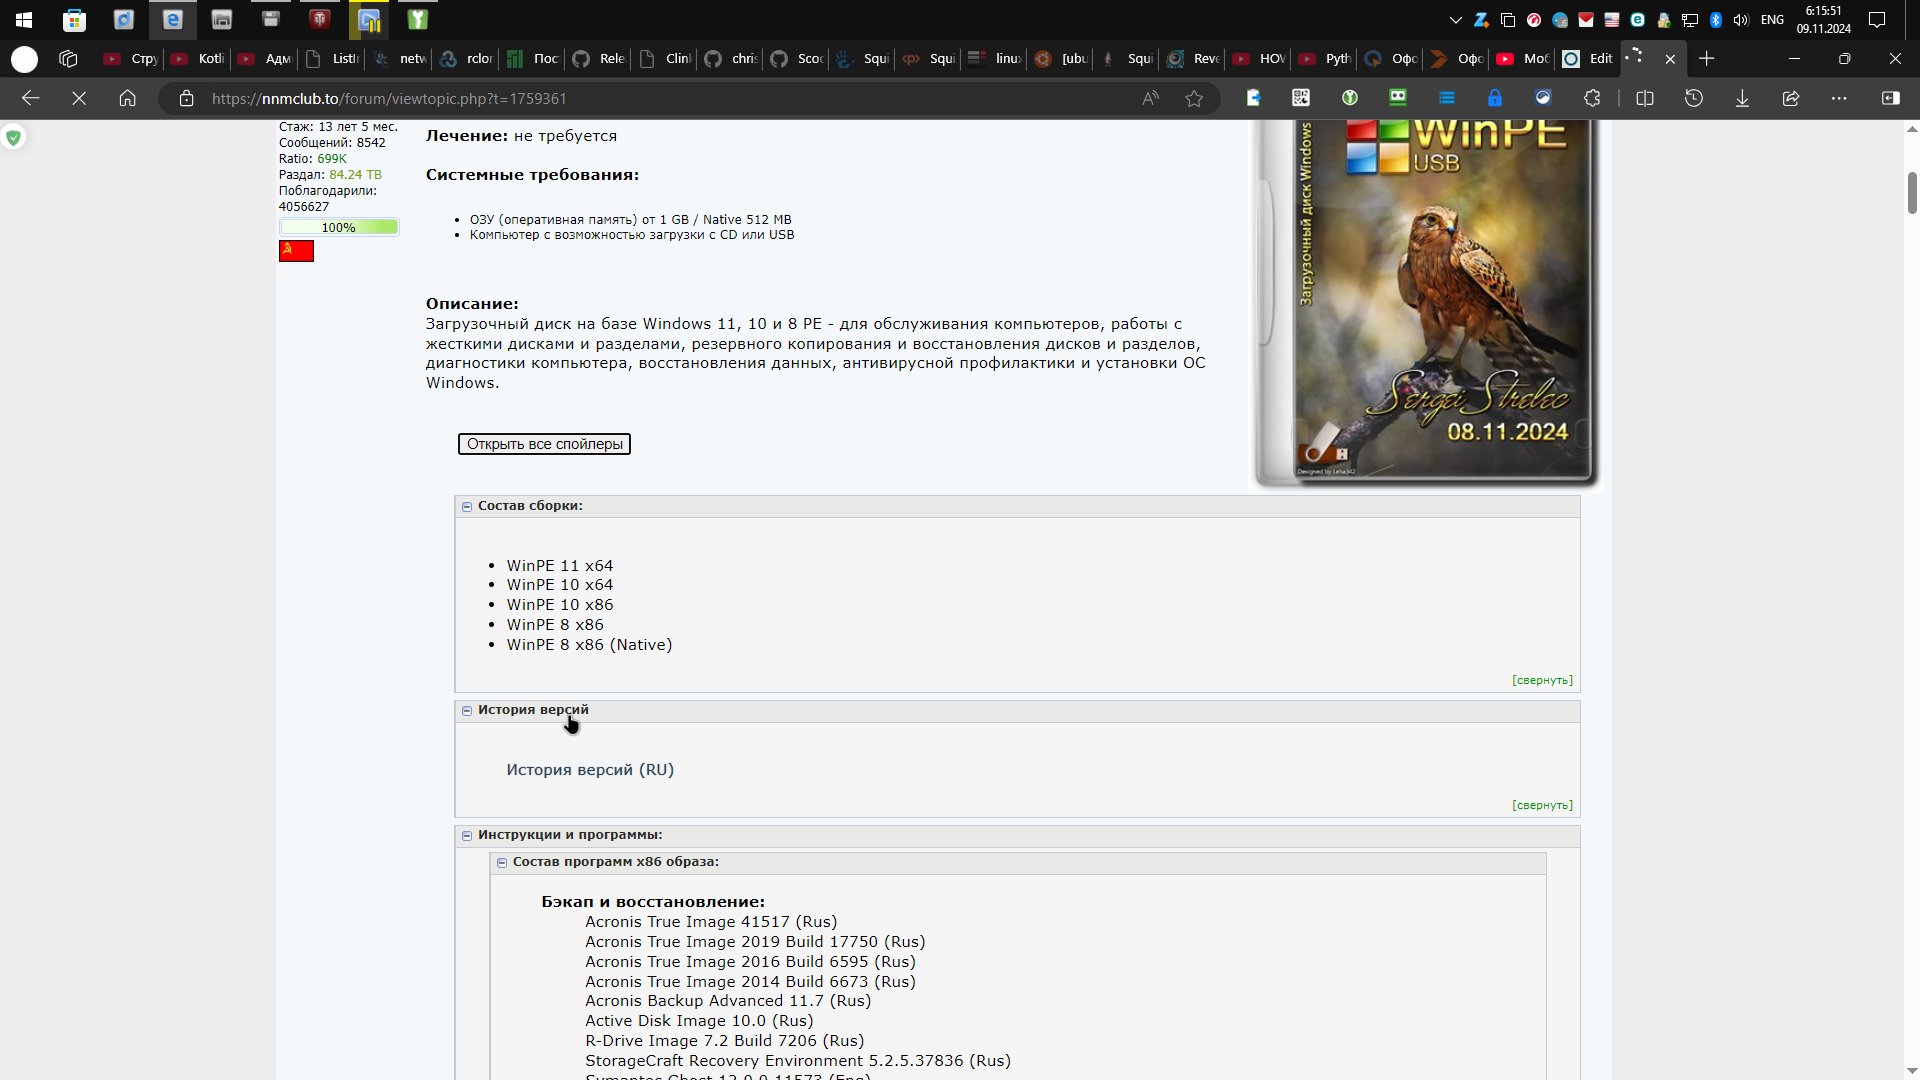Click the 100% reputation progress bar
Screen dimensions: 1920x1080
pyautogui.click(x=339, y=227)
